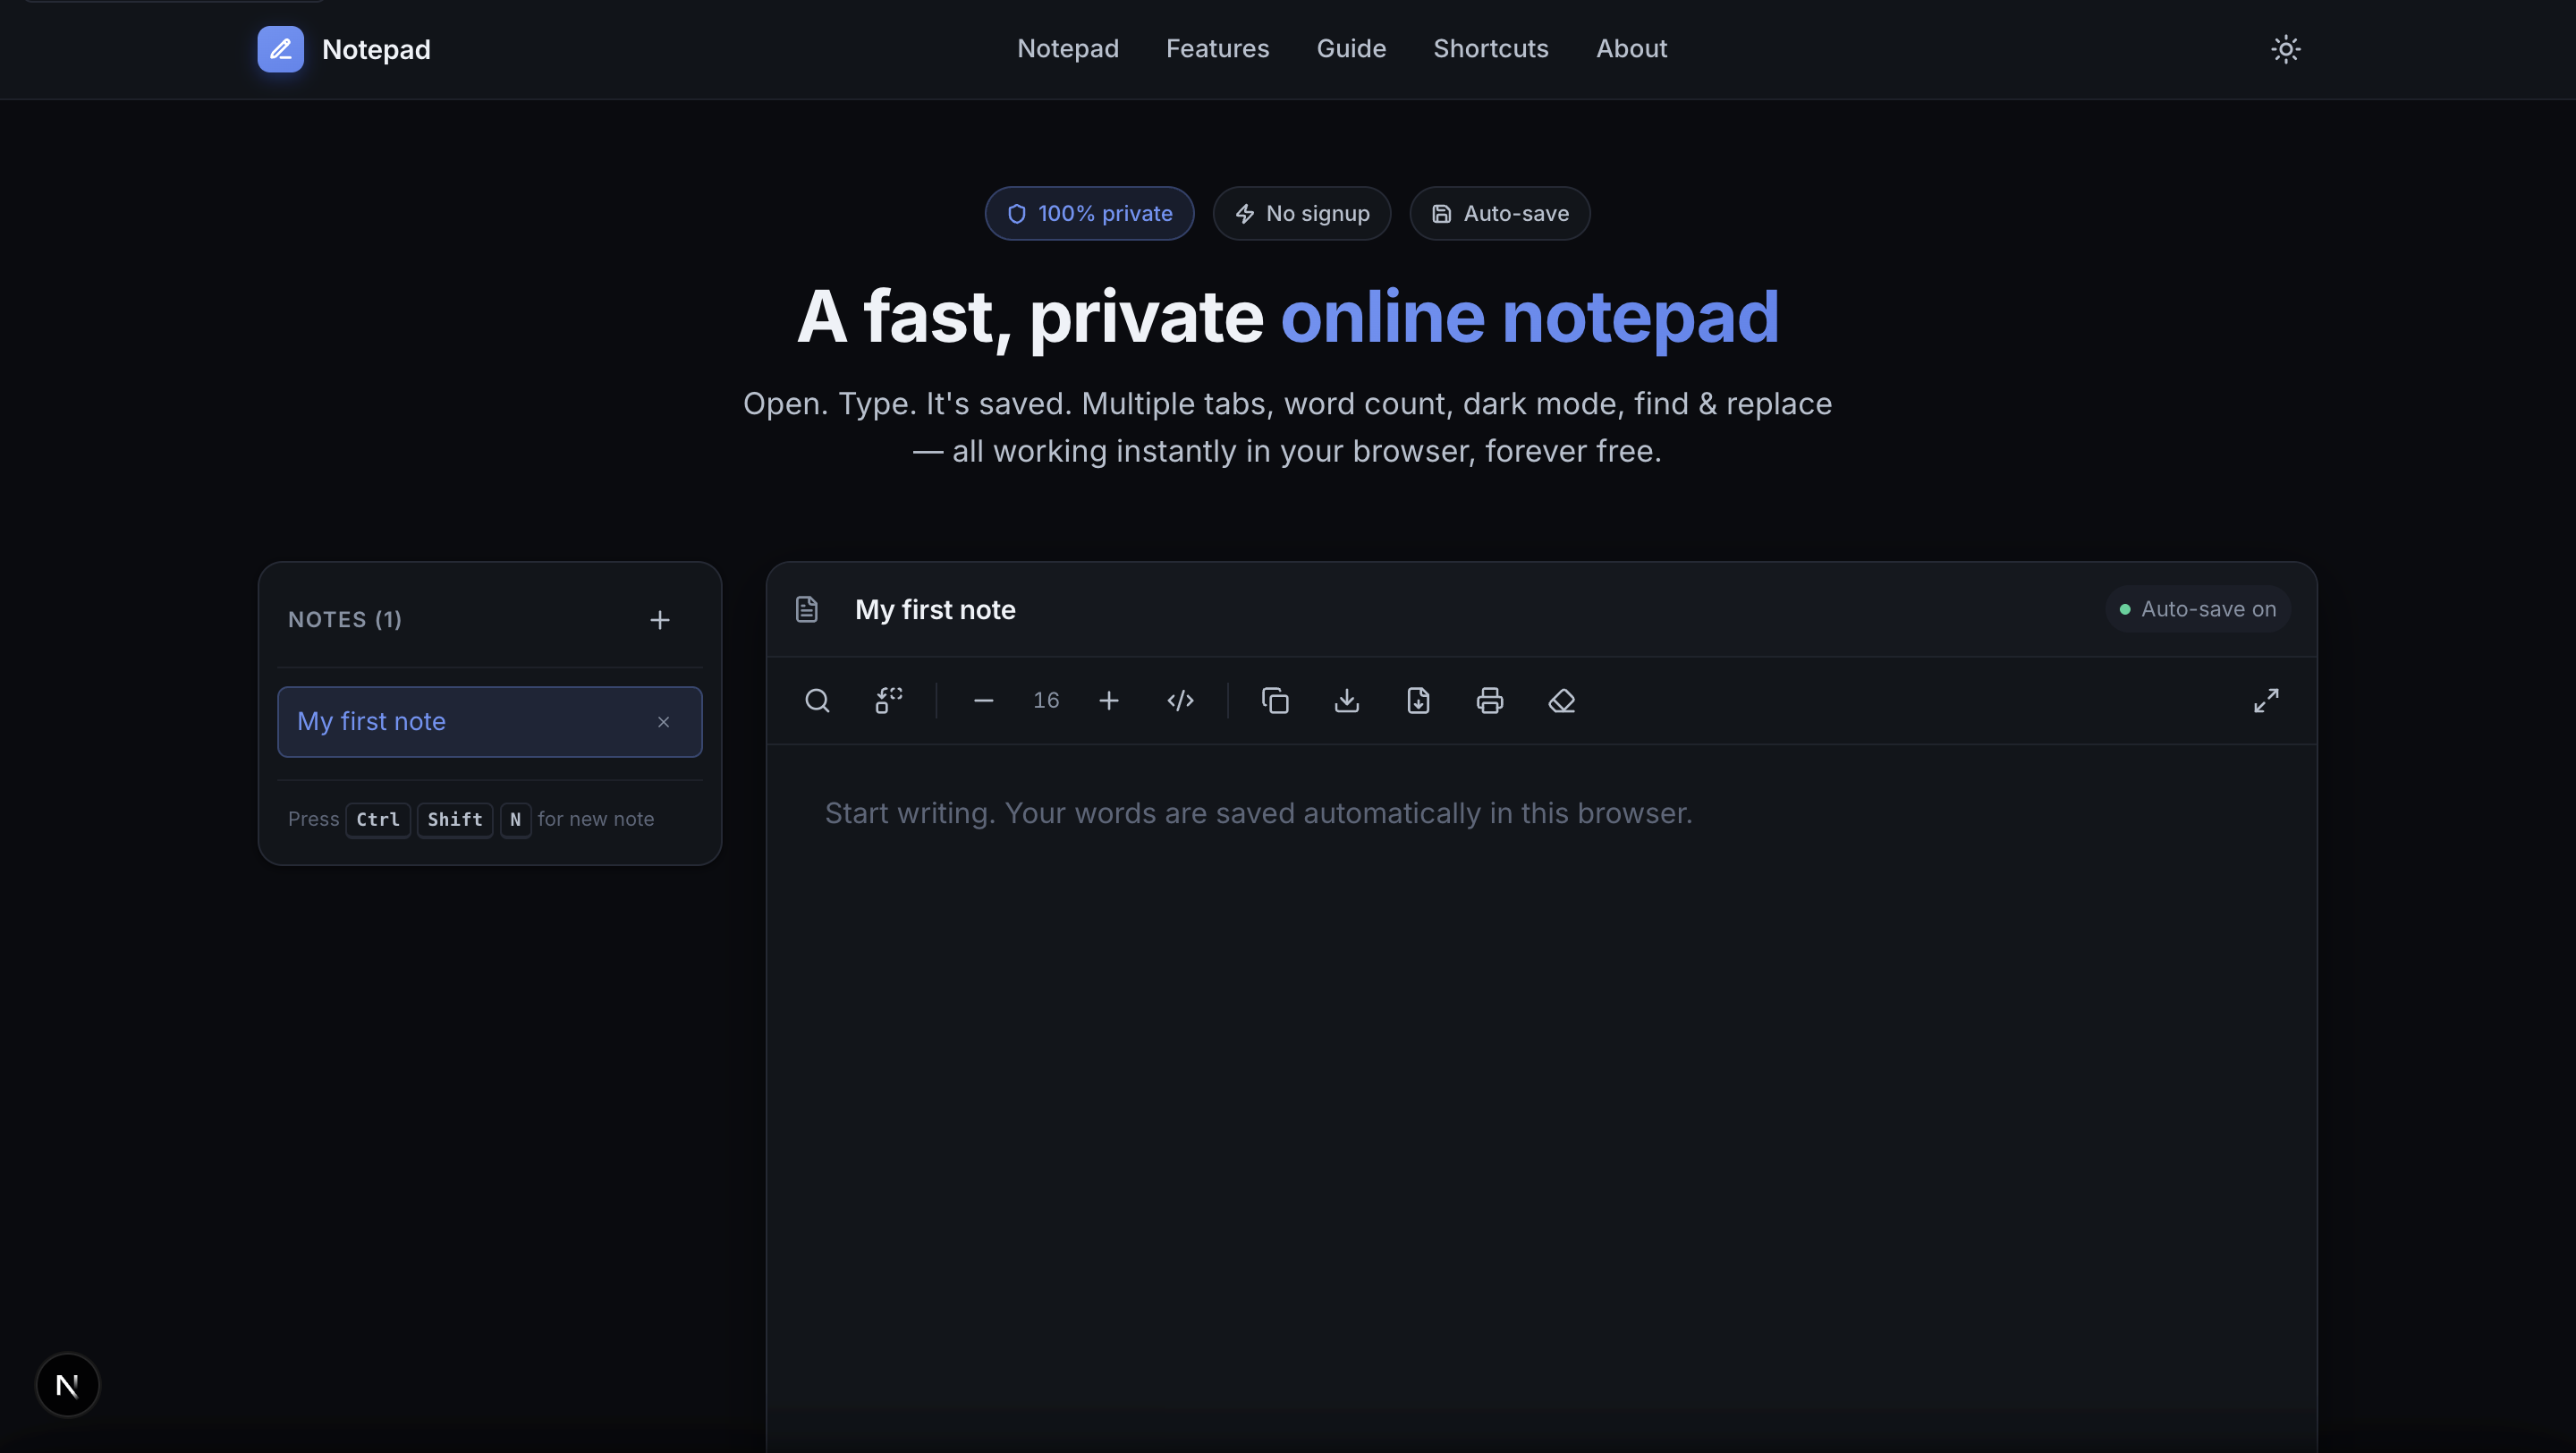The width and height of the screenshot is (2576, 1453).
Task: Go to the Features nav link
Action: tap(1217, 49)
